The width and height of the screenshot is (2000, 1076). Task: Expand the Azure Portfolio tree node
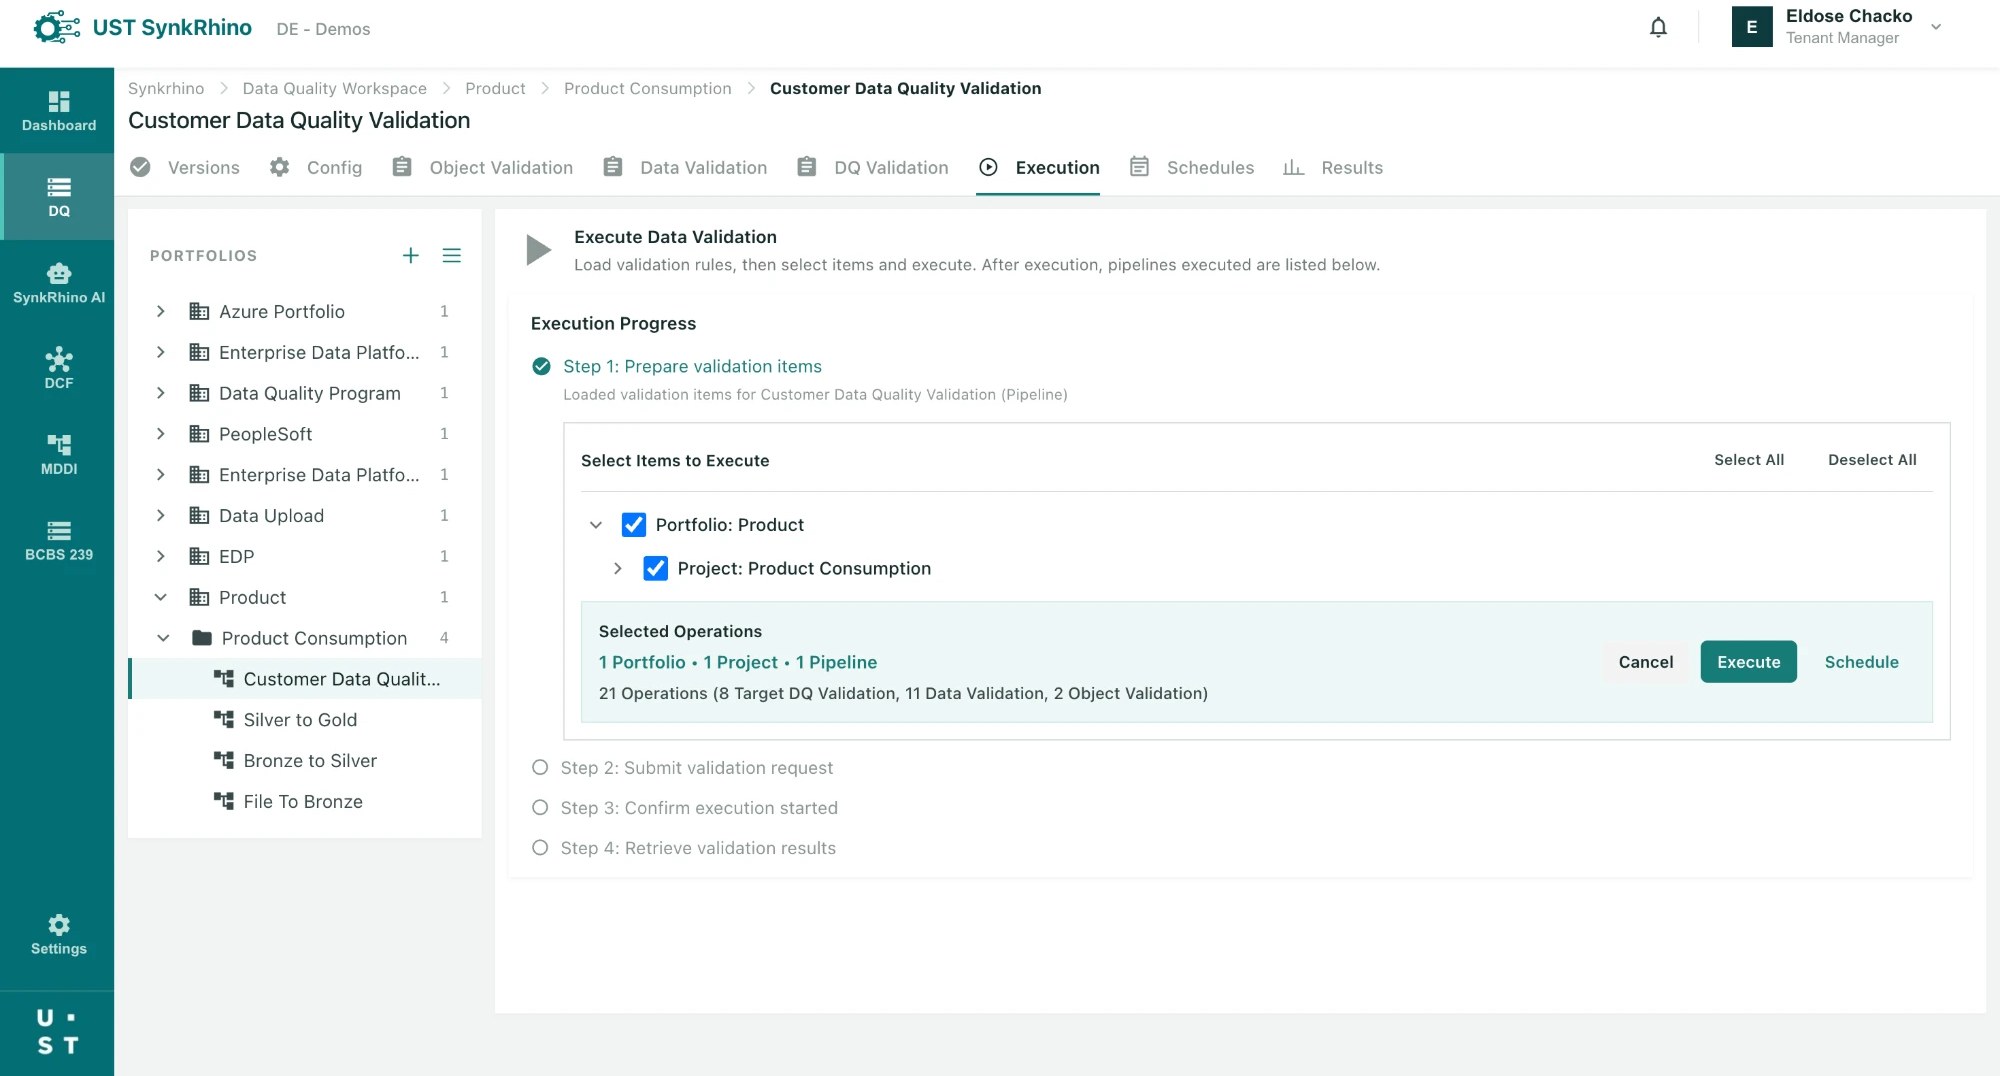click(x=160, y=312)
